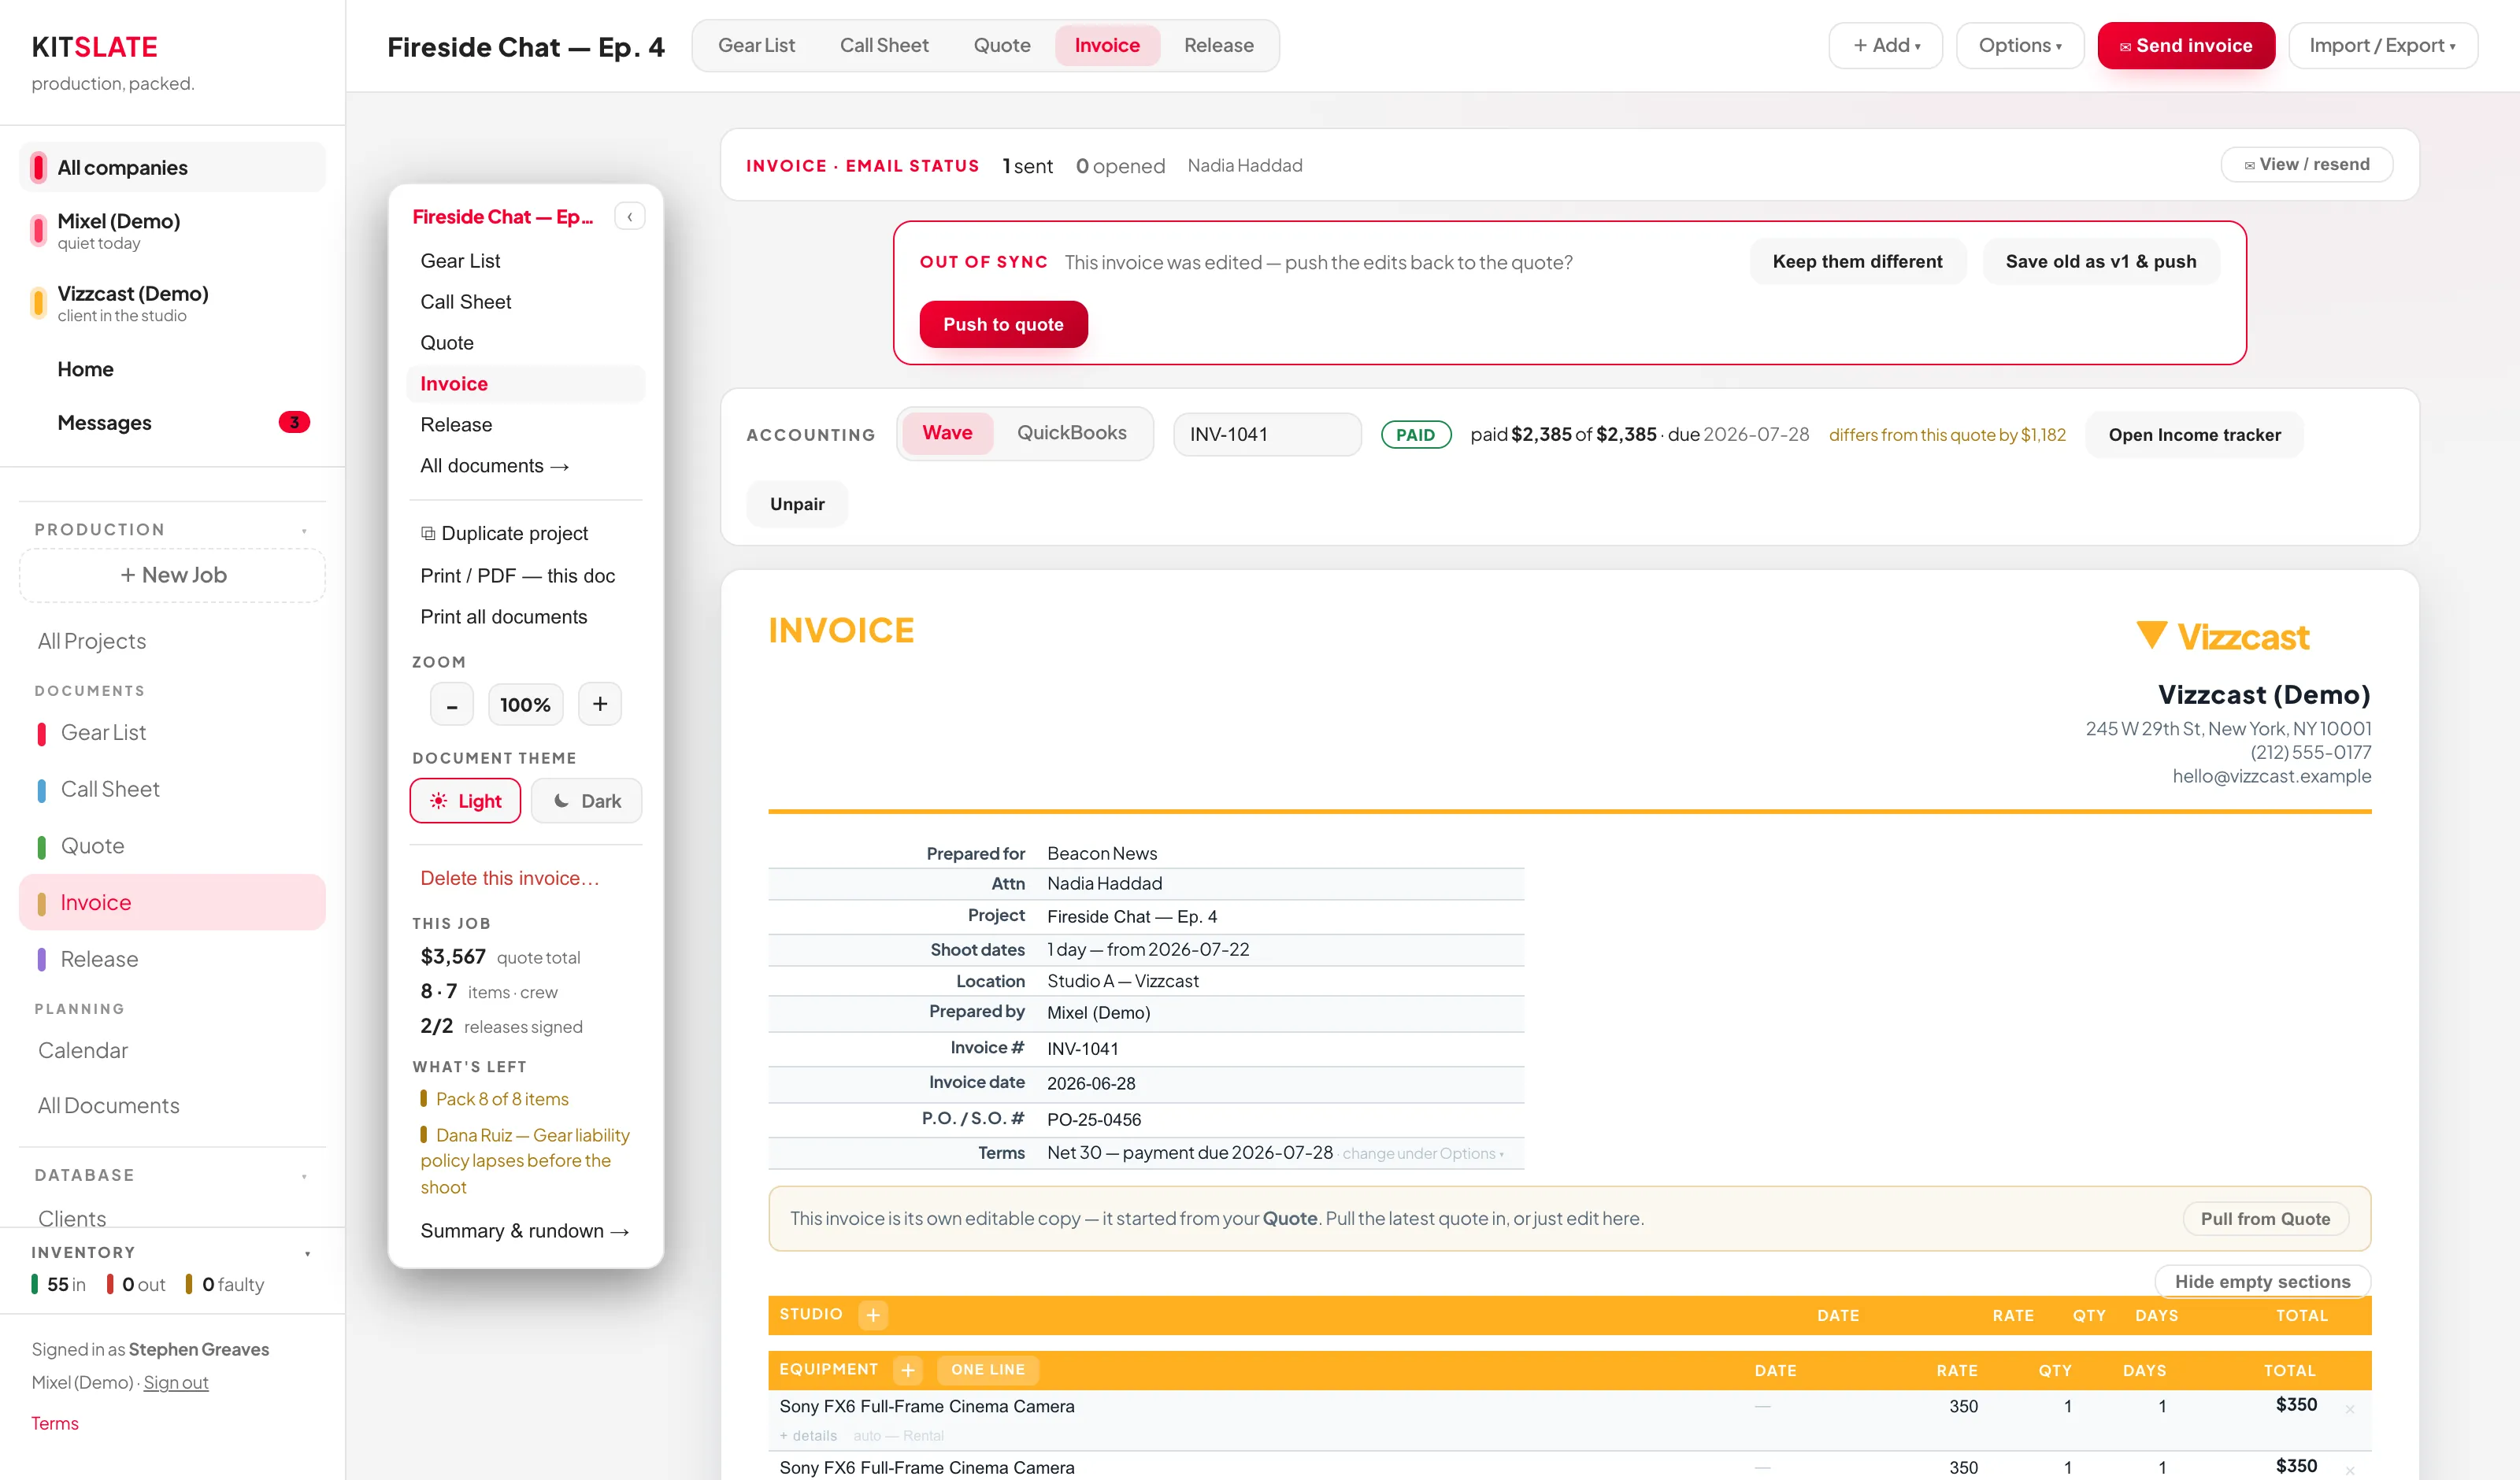Click the Quote link in invoice note
2520x1480 pixels.
[1289, 1218]
